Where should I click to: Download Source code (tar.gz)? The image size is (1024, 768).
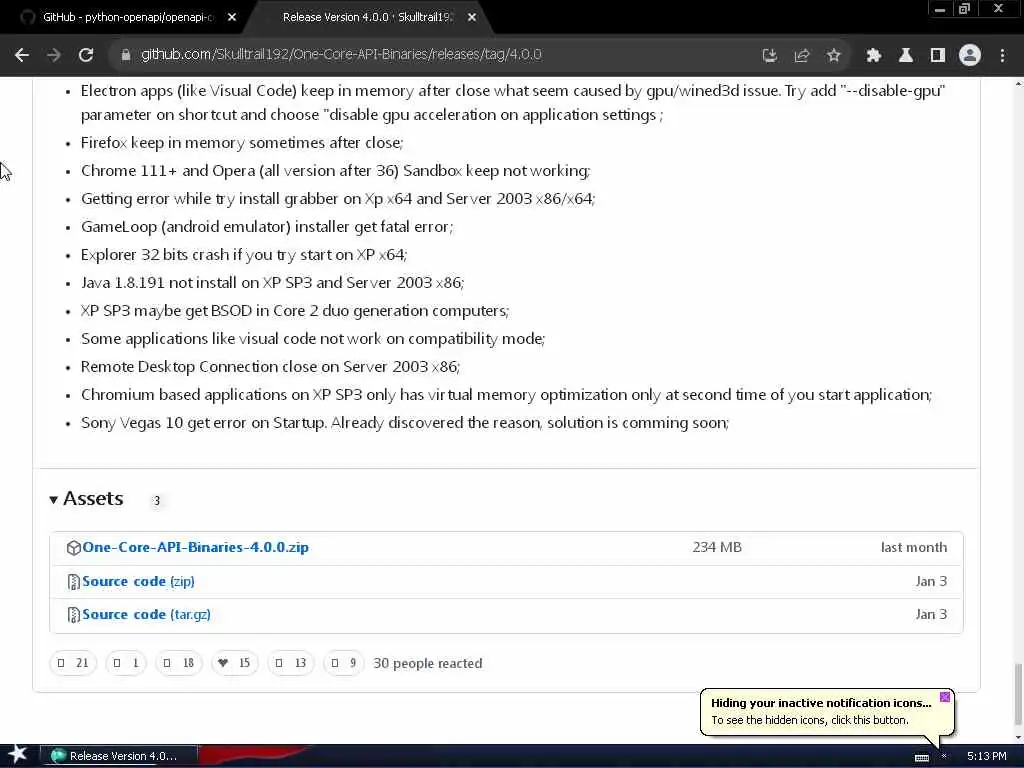click(x=146, y=615)
